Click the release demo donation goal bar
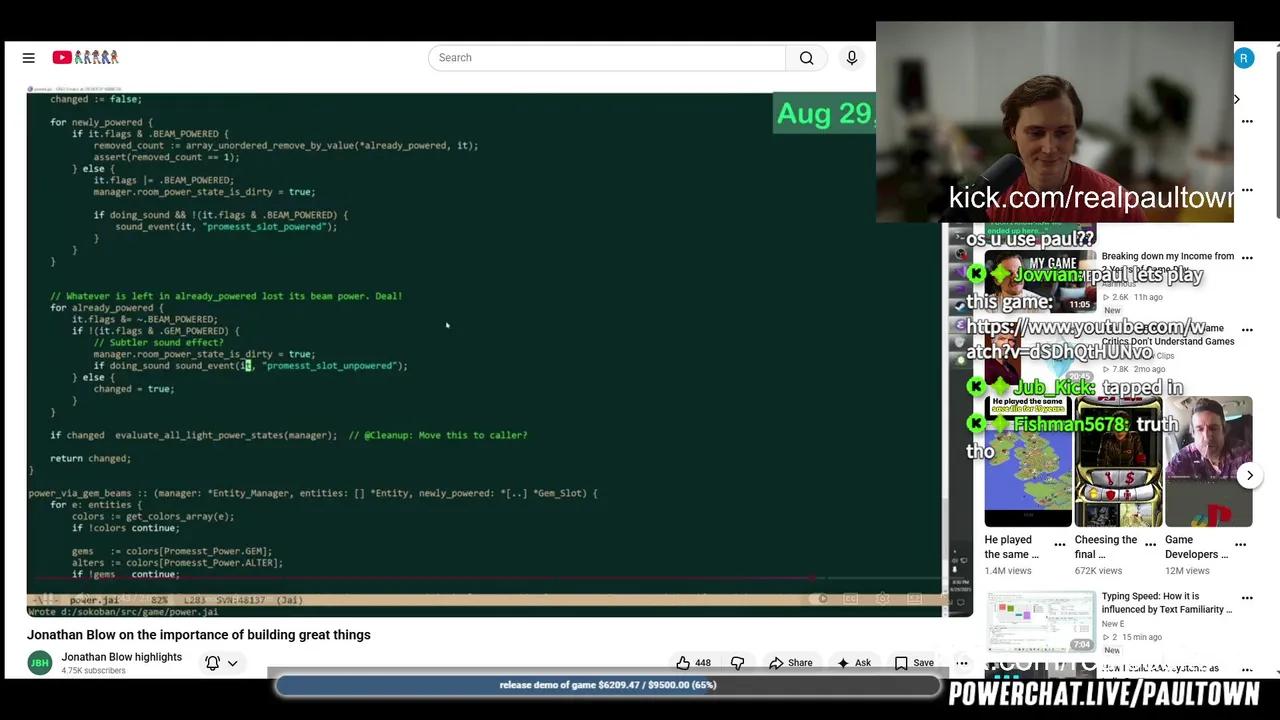The height and width of the screenshot is (720, 1280). (608, 685)
